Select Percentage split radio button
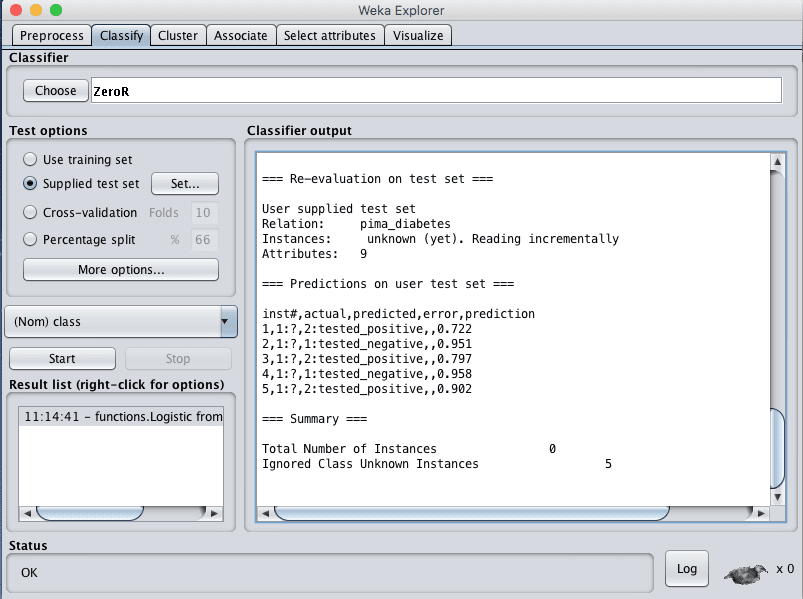803x599 pixels. coord(30,239)
